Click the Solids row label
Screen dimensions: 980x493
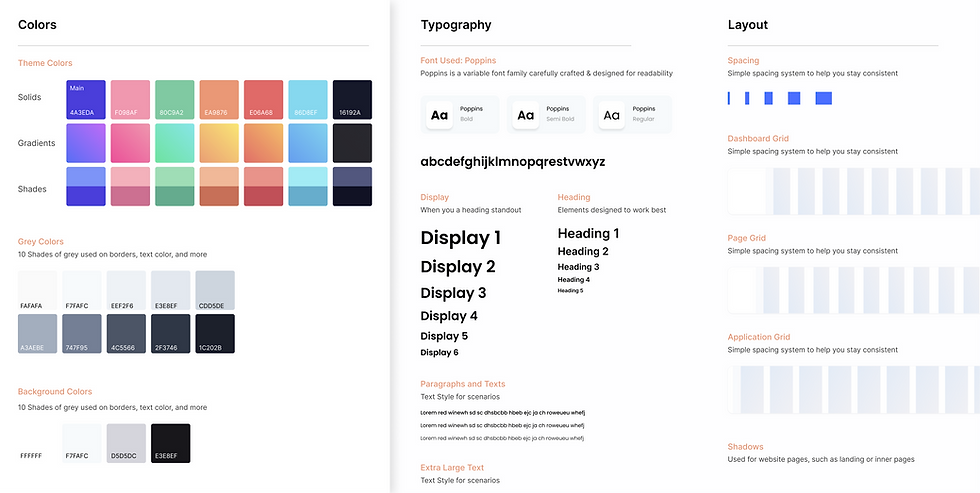(x=29, y=97)
